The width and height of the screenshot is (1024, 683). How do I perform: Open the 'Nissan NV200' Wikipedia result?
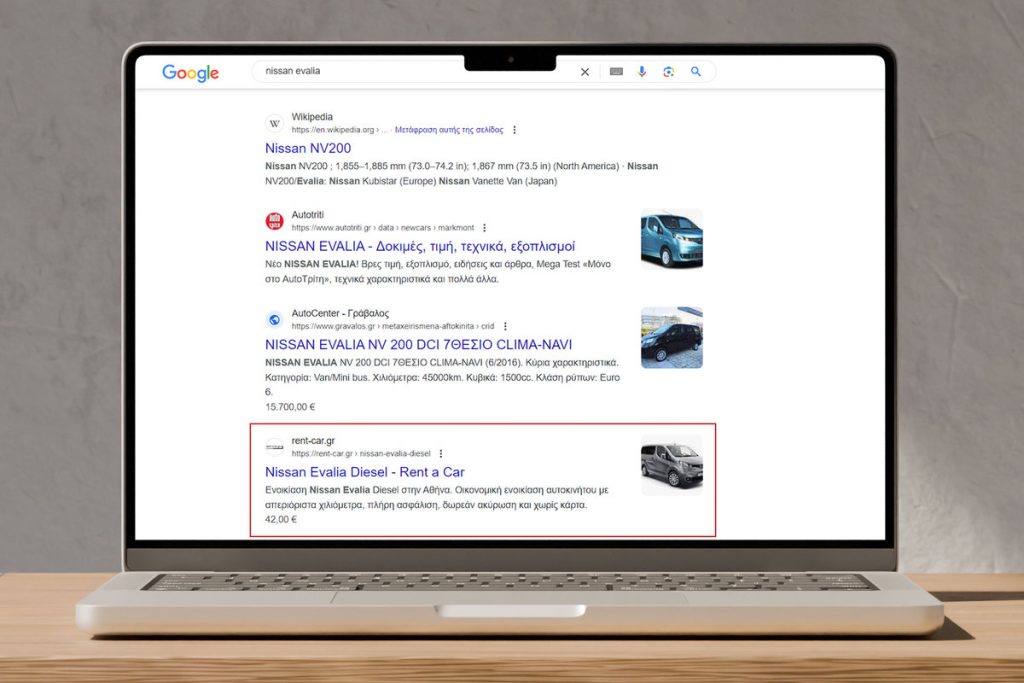pos(308,148)
